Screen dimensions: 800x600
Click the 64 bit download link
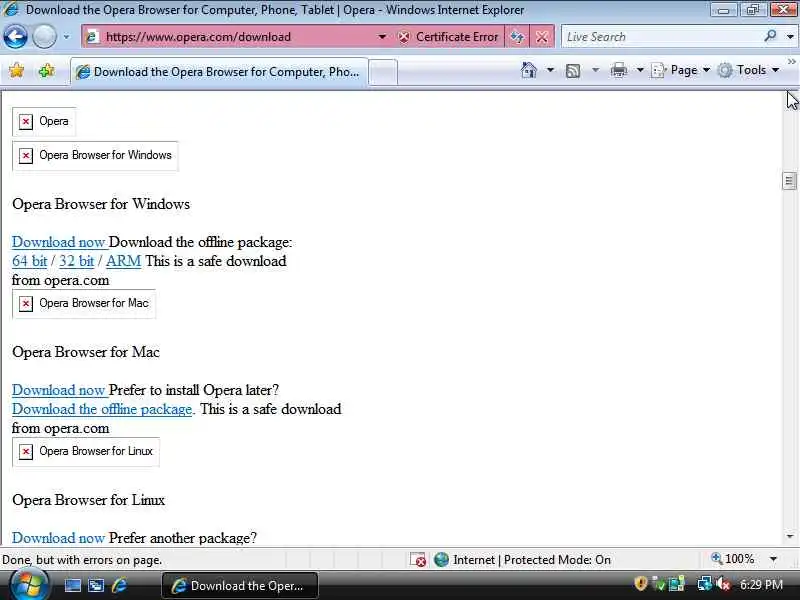(30, 261)
